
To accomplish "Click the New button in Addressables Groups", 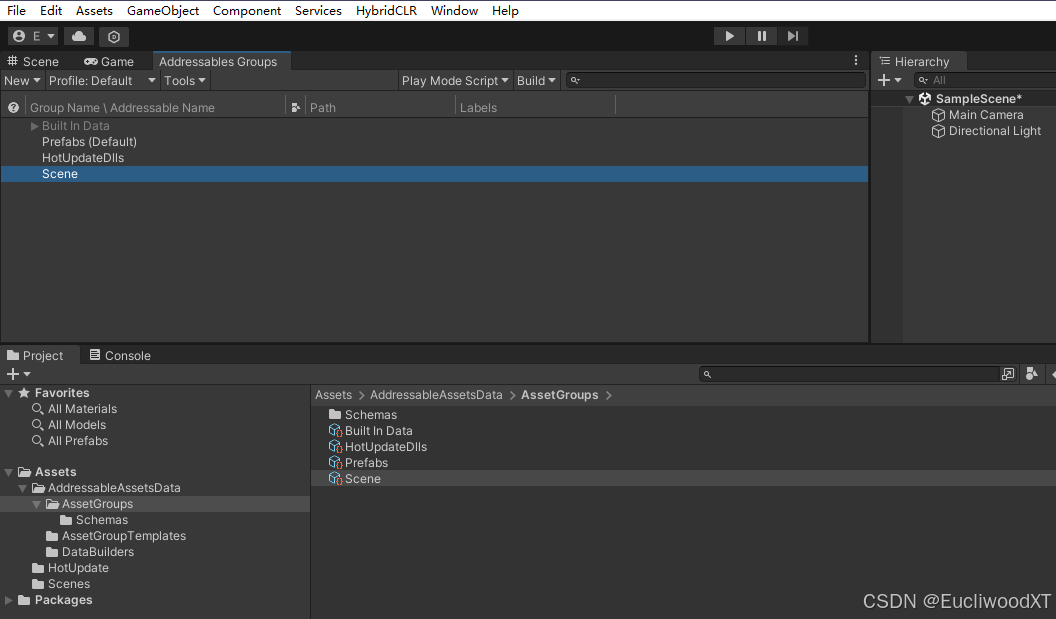I will (22, 80).
